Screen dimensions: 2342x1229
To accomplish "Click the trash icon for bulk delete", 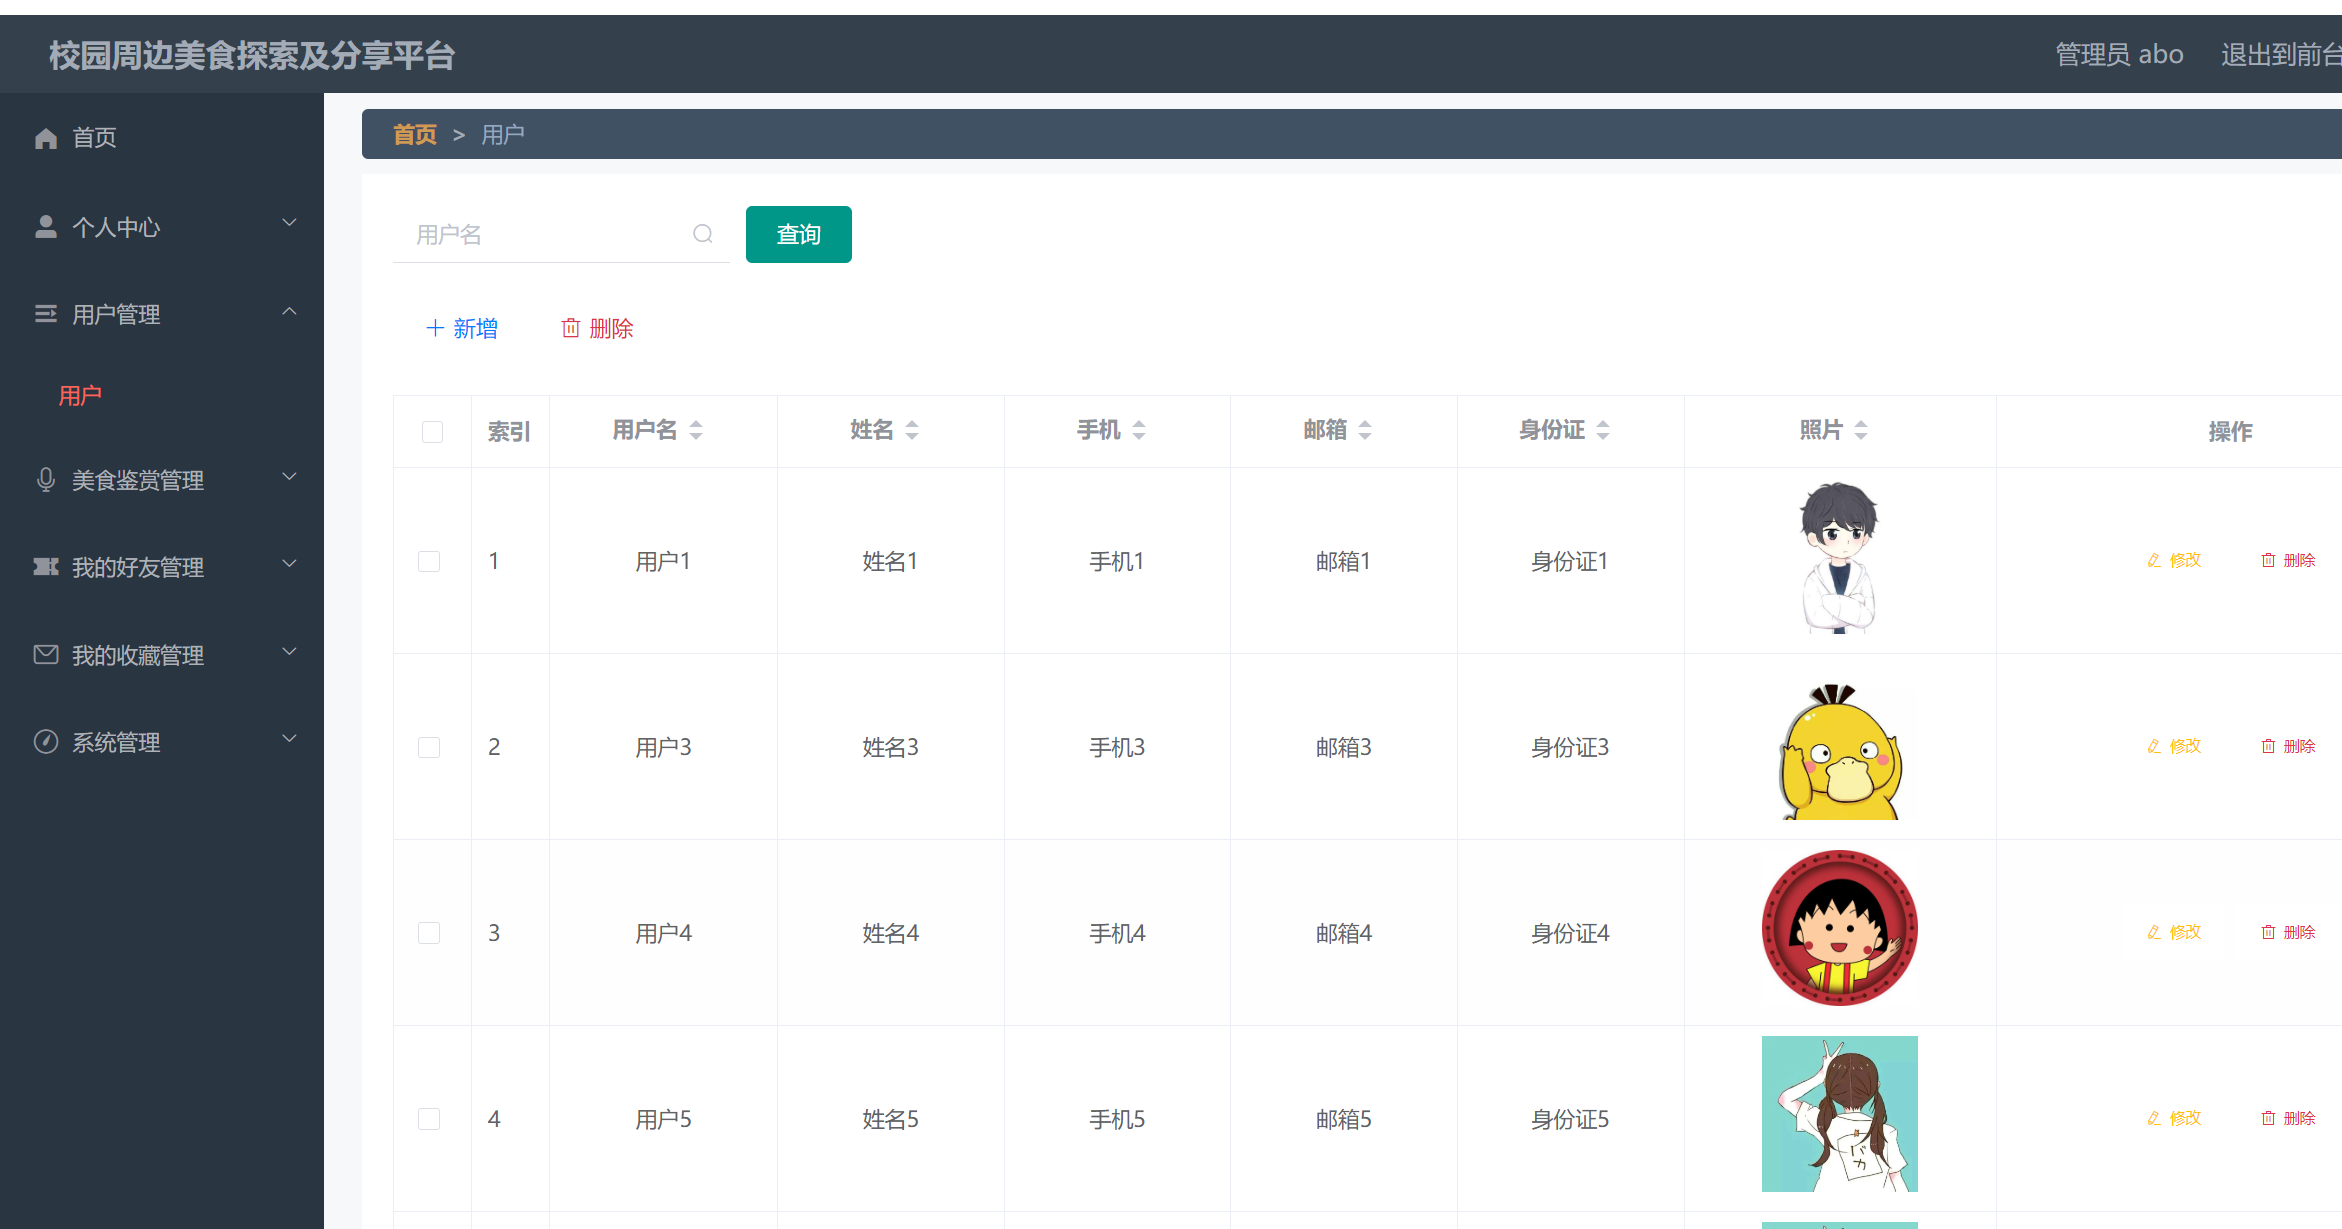I will (571, 328).
